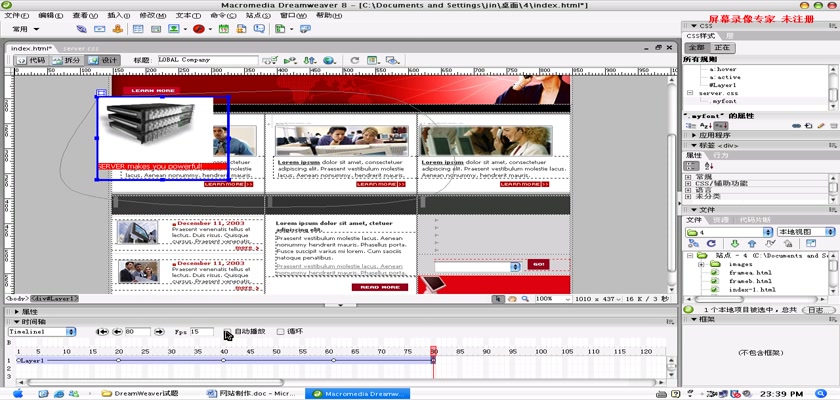Switch to the Assets tab in the Files panel
The width and height of the screenshot is (840, 400).
tap(721, 220)
